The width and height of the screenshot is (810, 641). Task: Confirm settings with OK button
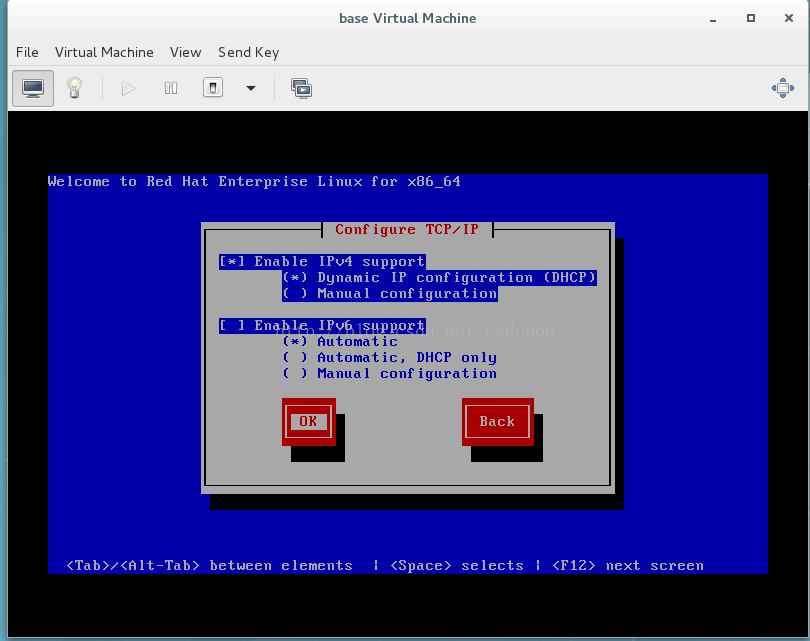308,421
